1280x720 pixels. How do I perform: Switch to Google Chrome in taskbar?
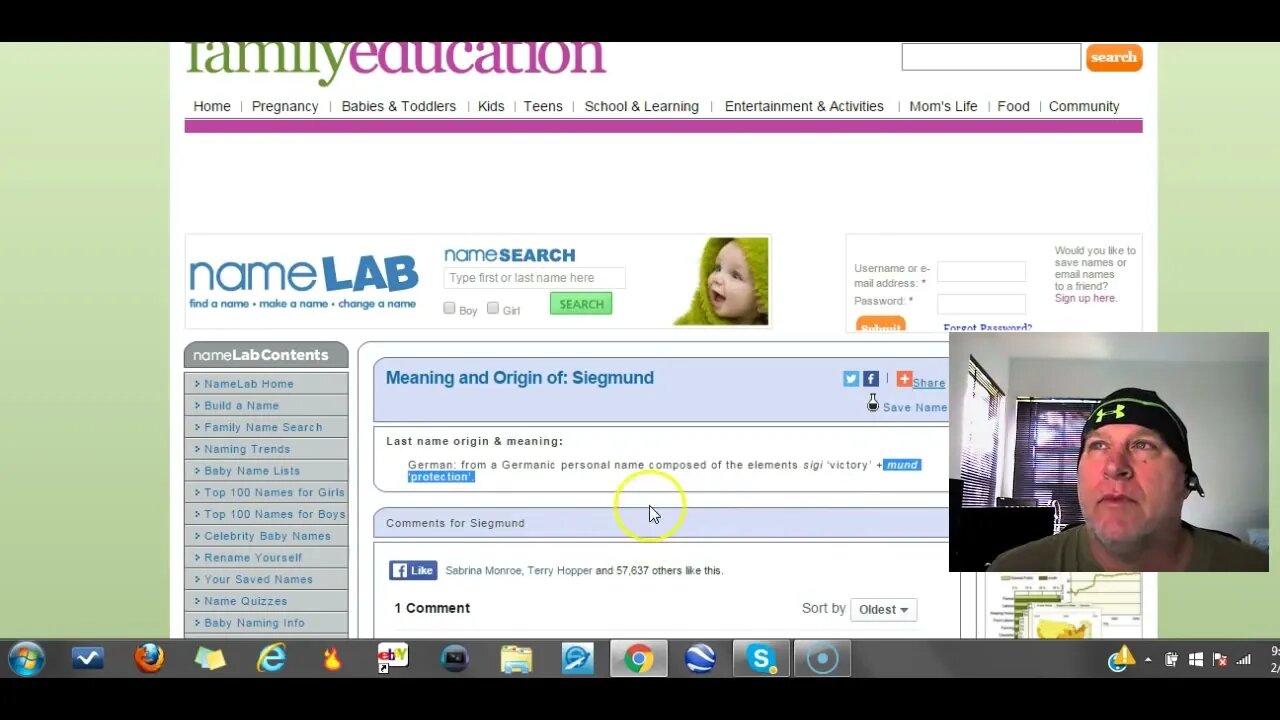coord(638,658)
